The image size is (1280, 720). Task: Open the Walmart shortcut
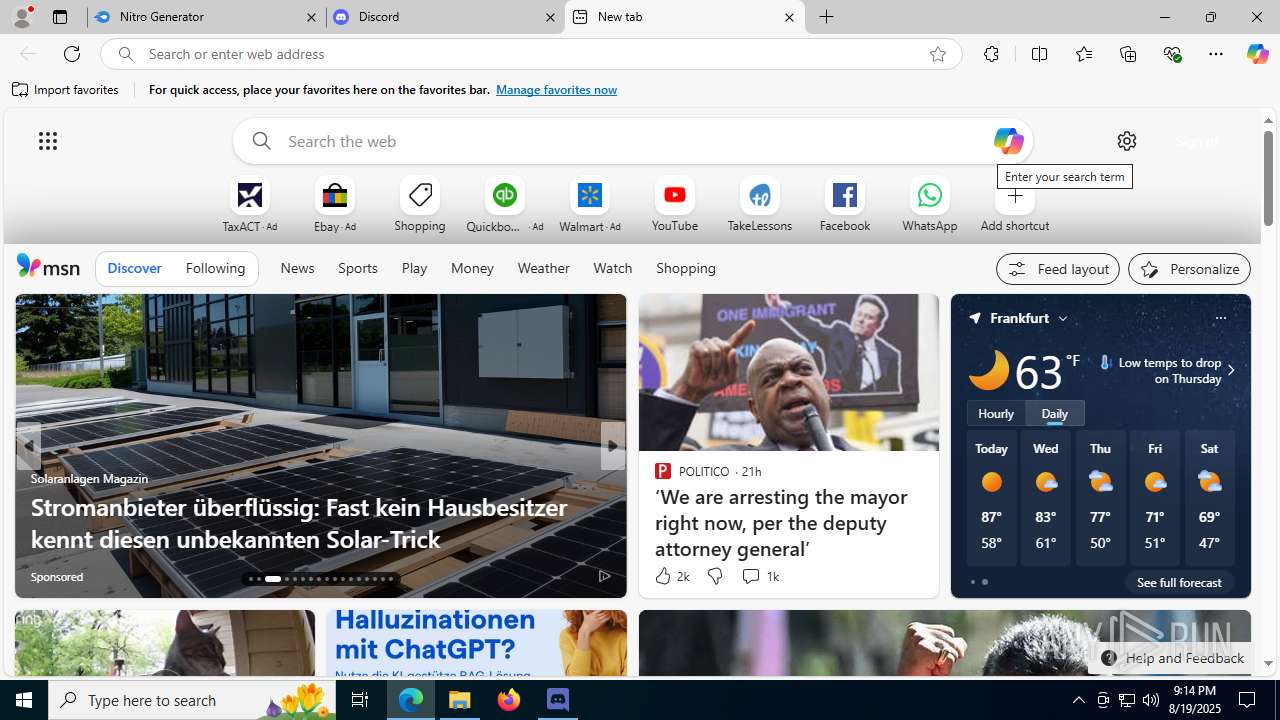click(x=590, y=205)
